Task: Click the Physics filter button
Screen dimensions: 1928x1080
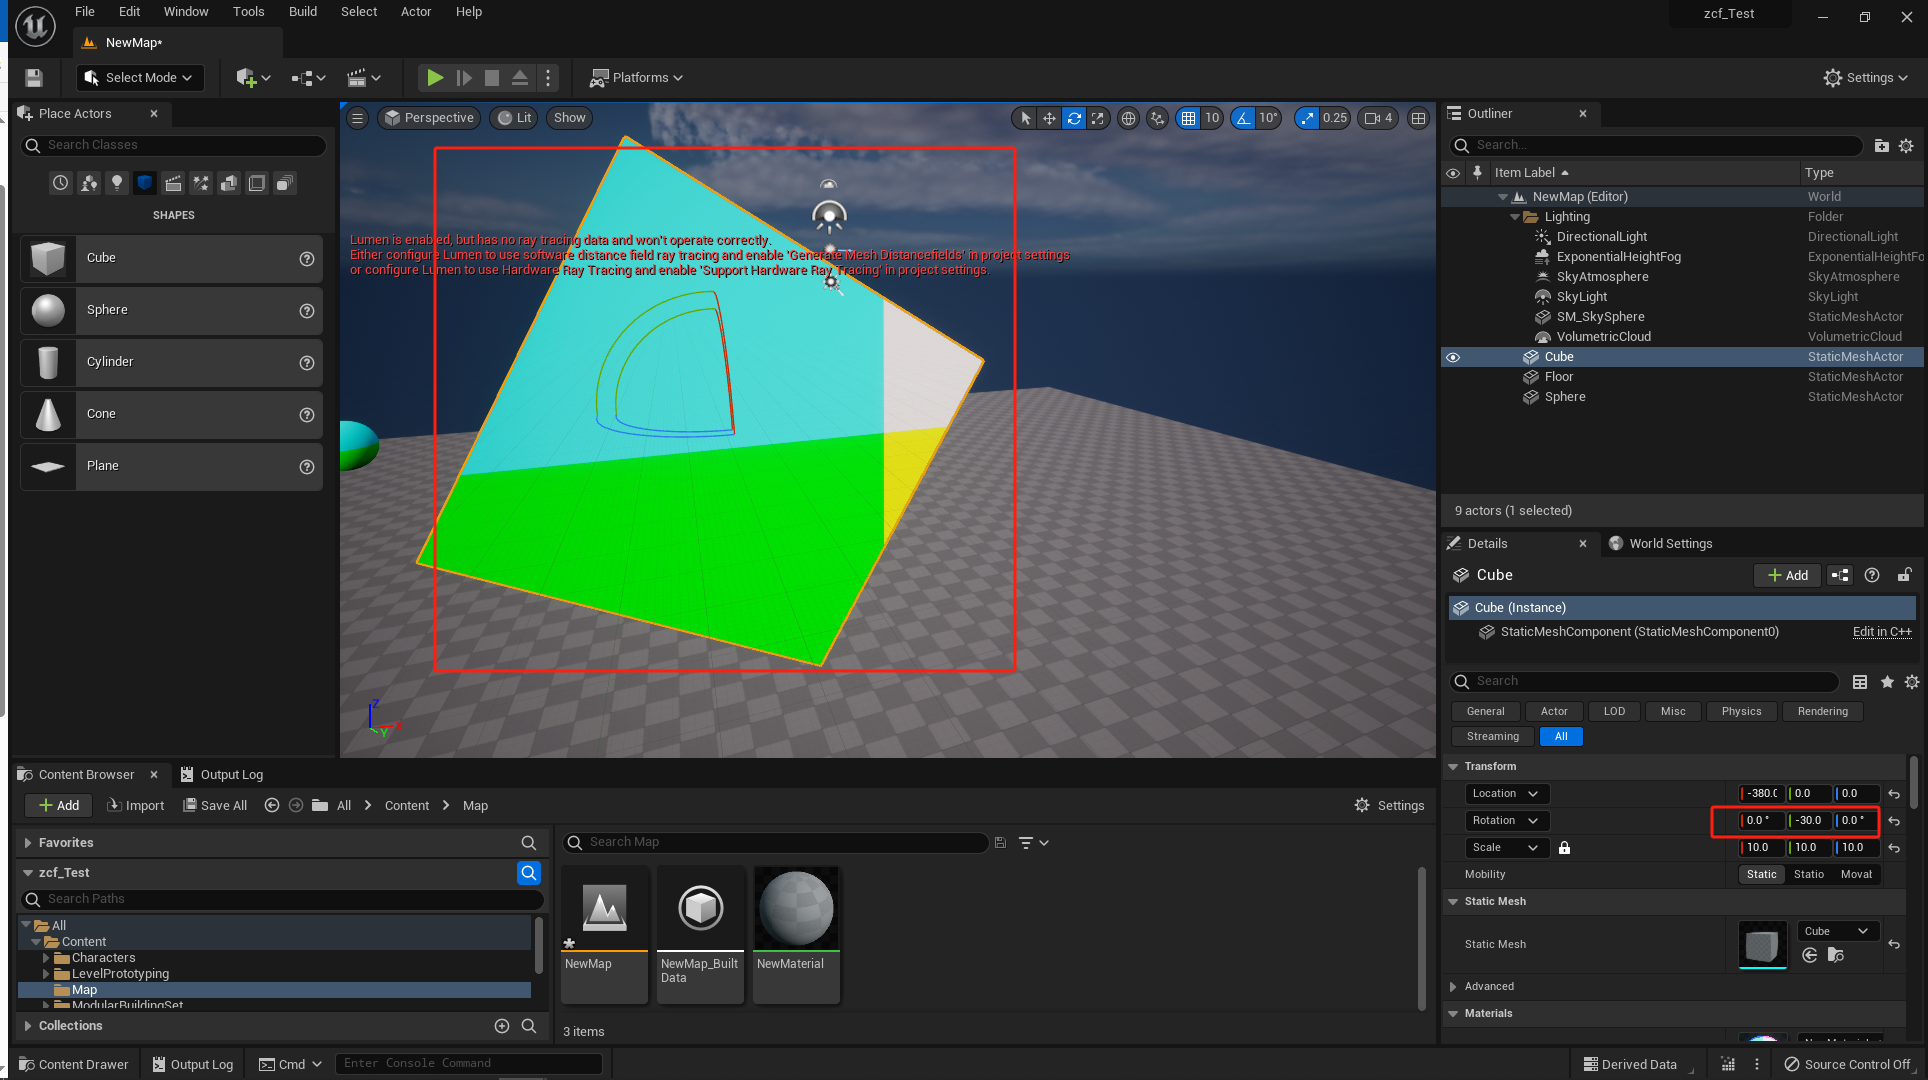Action: coord(1741,711)
